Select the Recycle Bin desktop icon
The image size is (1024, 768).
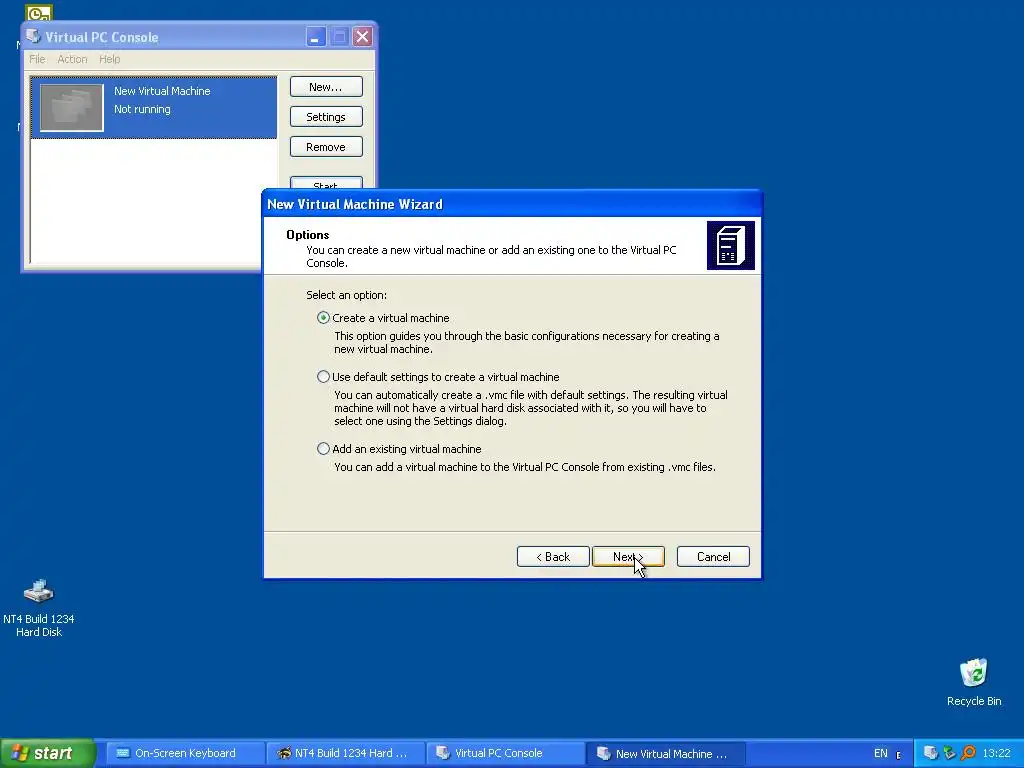974,682
